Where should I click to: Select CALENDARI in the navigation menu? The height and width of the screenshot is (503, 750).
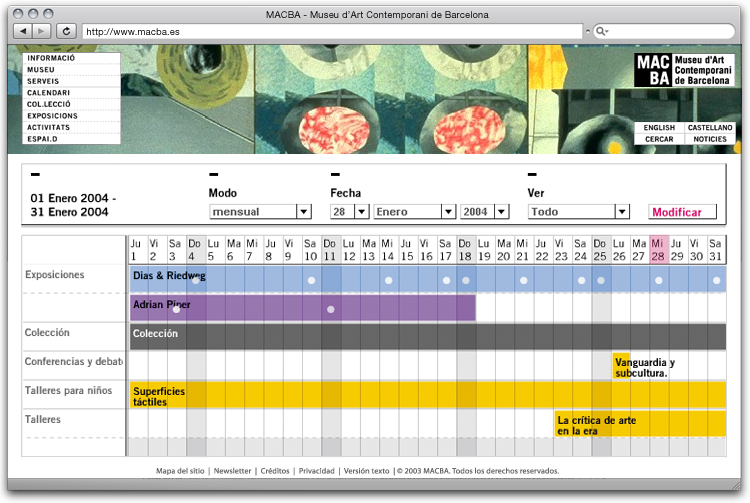(49, 93)
